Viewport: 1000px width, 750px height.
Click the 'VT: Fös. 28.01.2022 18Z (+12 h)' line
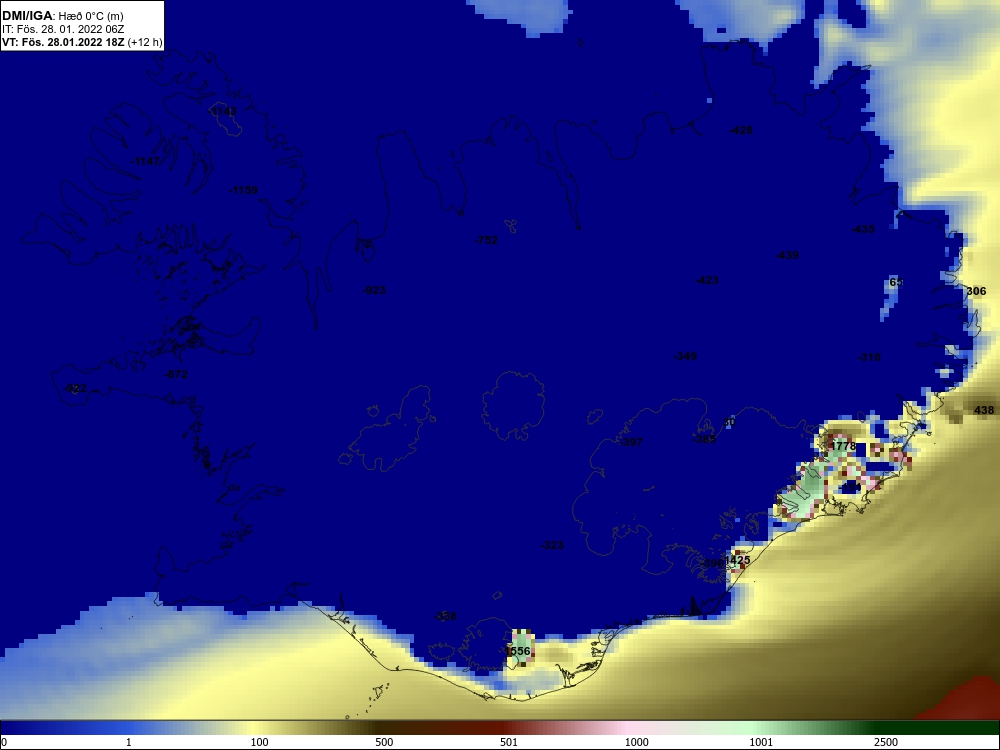(82, 42)
